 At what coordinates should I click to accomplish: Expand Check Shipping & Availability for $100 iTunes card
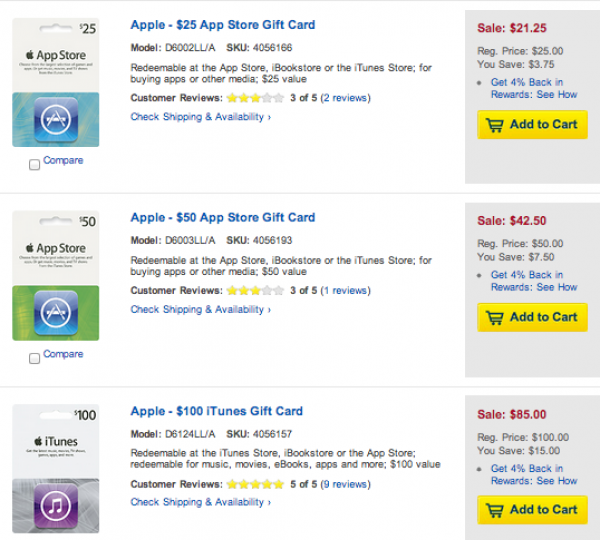pyautogui.click(x=200, y=503)
